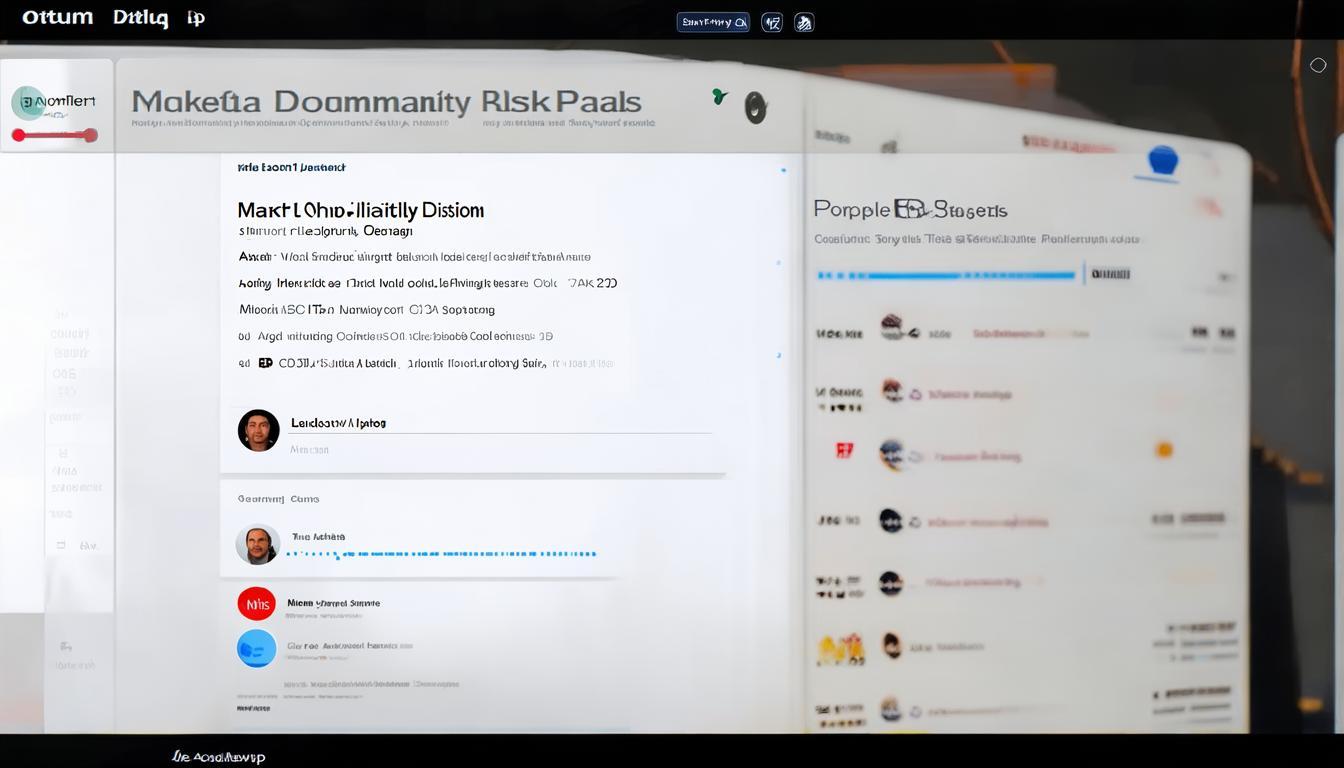
Task: Click the blue progress bar in Porpple panel
Action: (945, 274)
